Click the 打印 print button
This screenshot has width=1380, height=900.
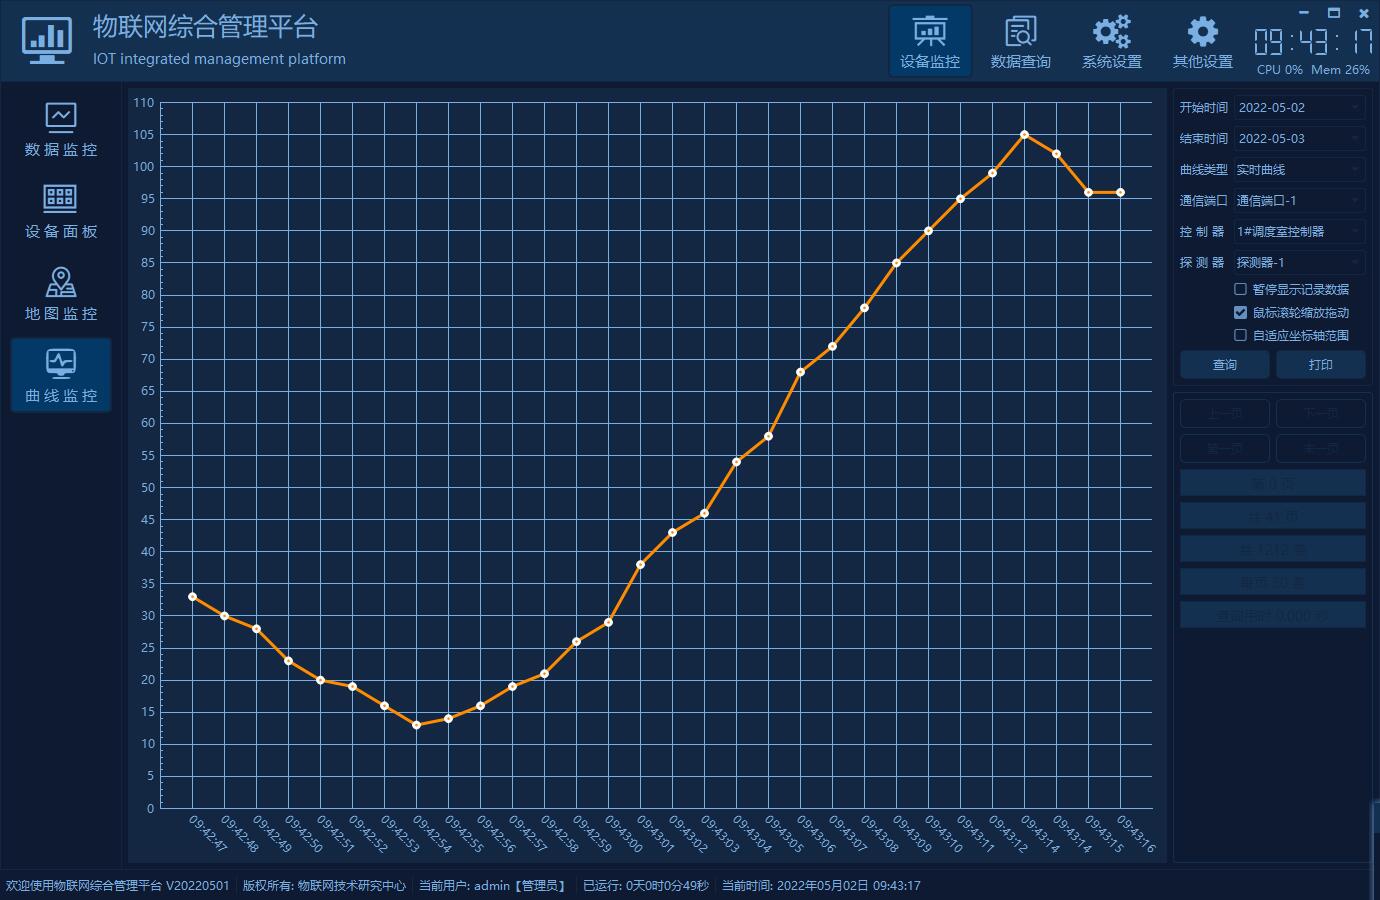[1320, 365]
